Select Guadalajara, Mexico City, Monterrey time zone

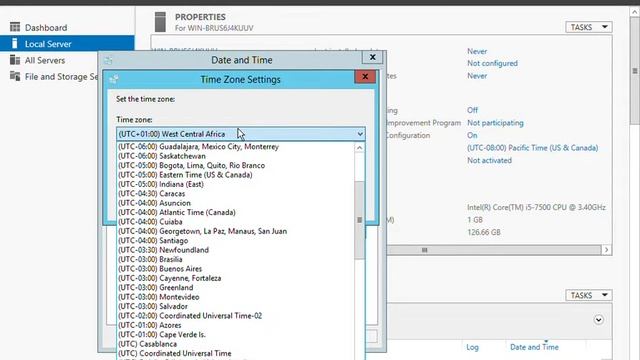tap(198, 147)
